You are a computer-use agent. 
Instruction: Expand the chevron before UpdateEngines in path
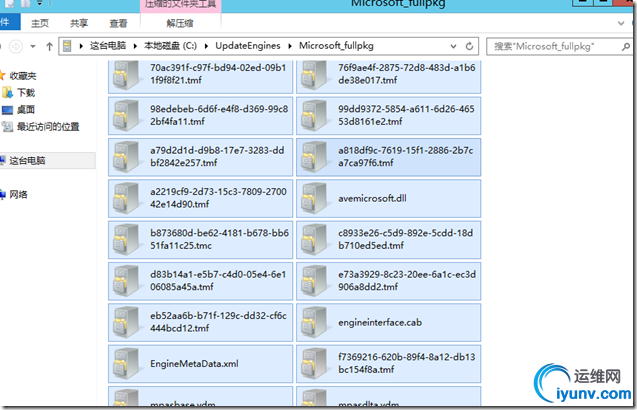tap(206, 46)
